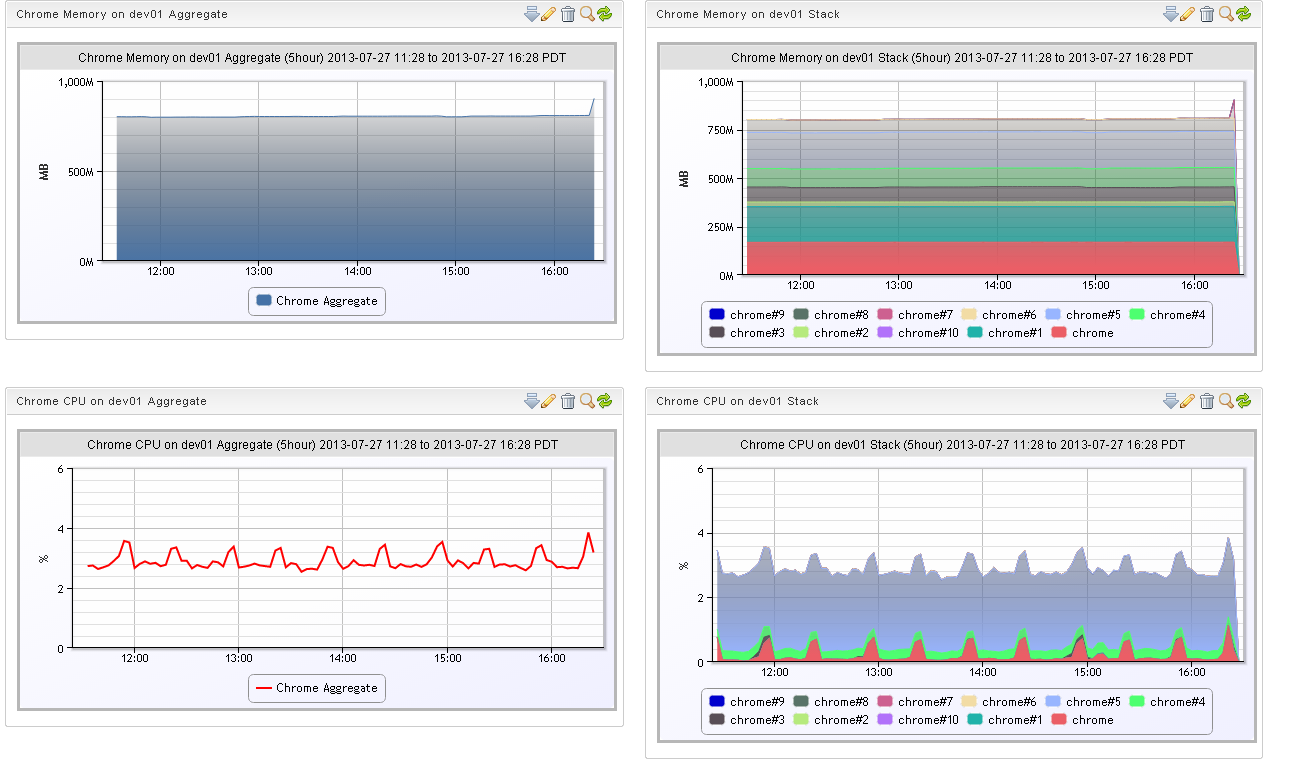1292x772 pixels.
Task: Select chrome#8 label in CPU Stack legend
Action: pos(841,702)
